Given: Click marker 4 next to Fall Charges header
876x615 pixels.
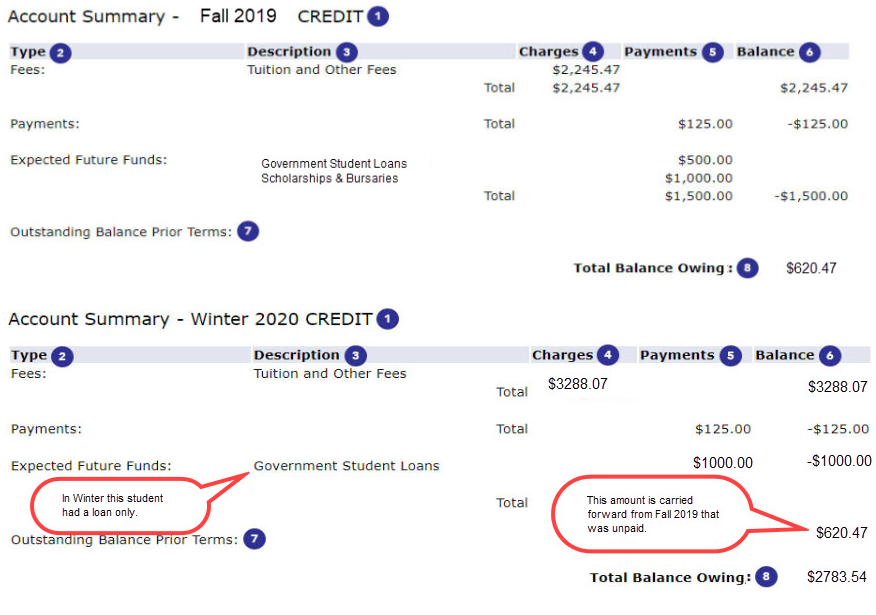Looking at the screenshot, I should pos(594,52).
